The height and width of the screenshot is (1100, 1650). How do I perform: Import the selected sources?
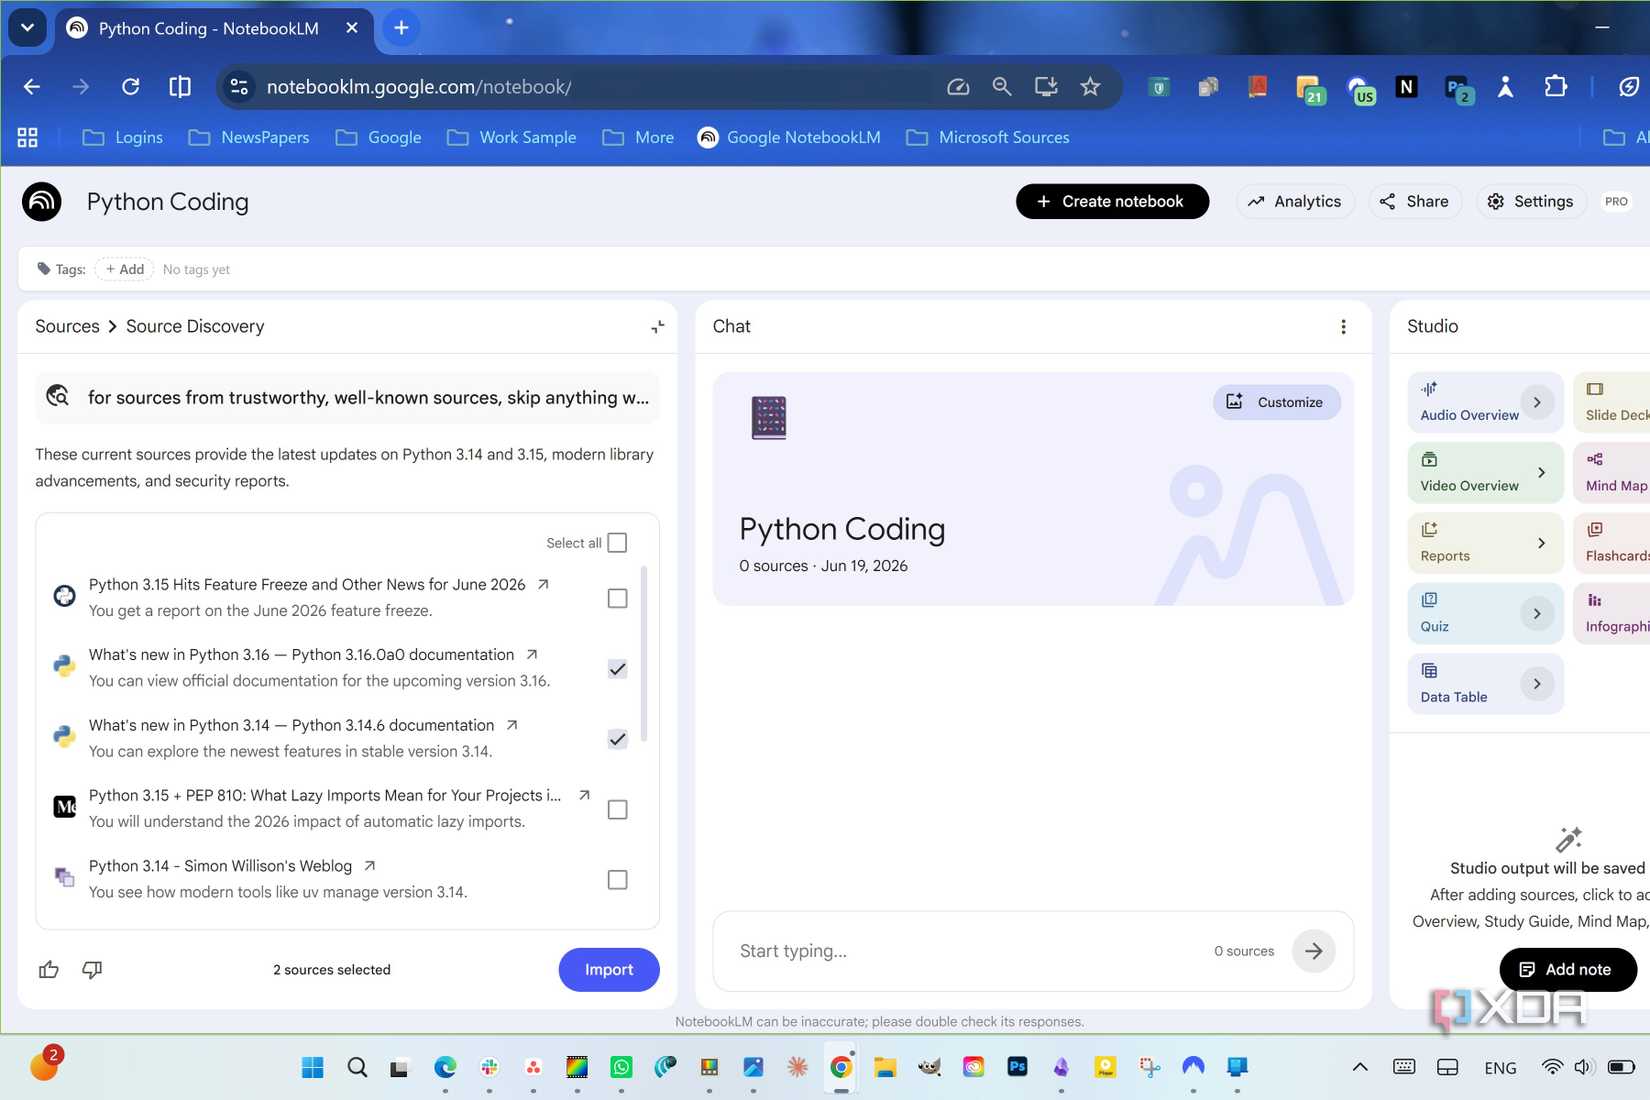609,969
